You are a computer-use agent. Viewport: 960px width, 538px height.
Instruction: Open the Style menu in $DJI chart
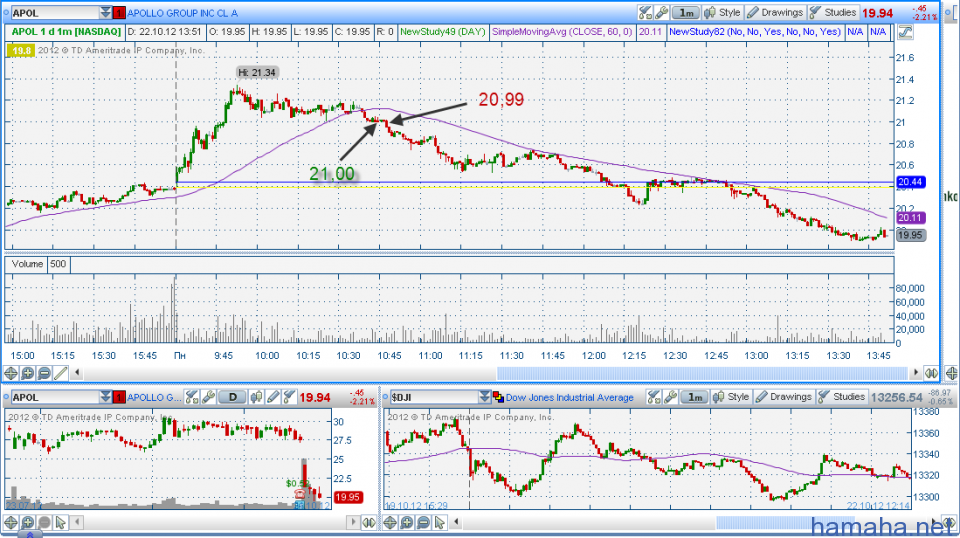(731, 397)
